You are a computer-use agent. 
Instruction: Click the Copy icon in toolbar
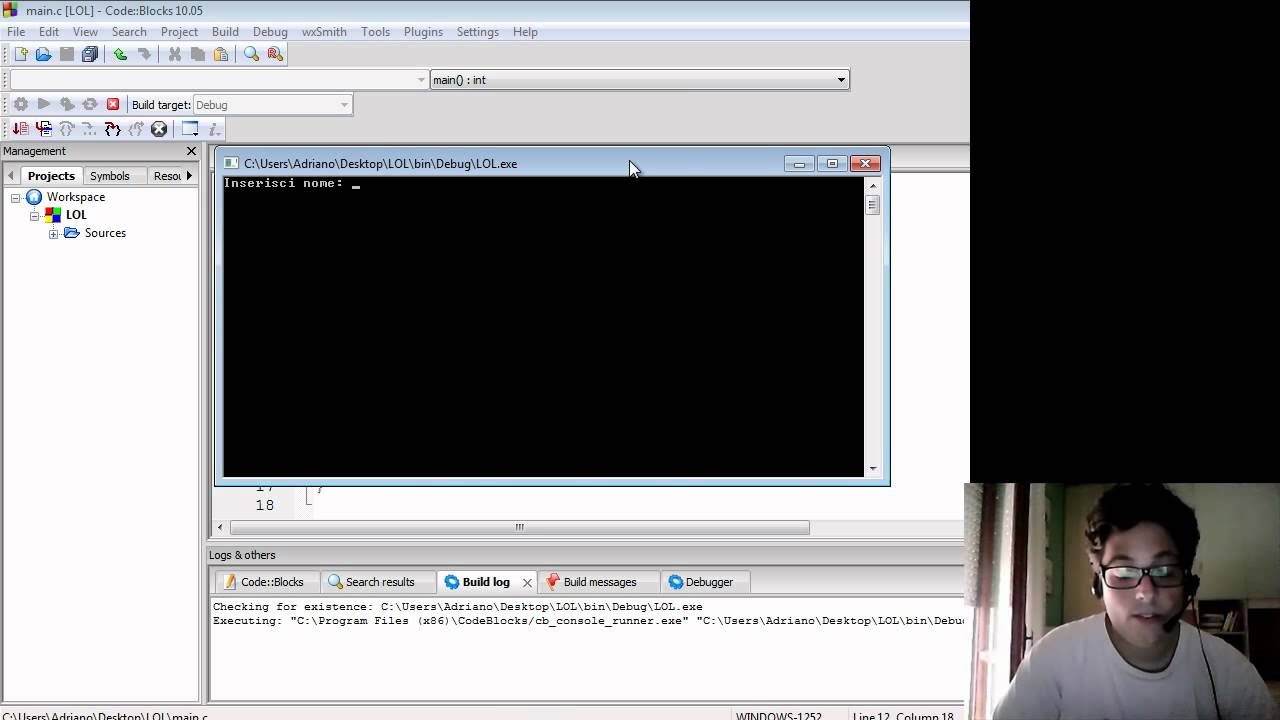[x=198, y=55]
